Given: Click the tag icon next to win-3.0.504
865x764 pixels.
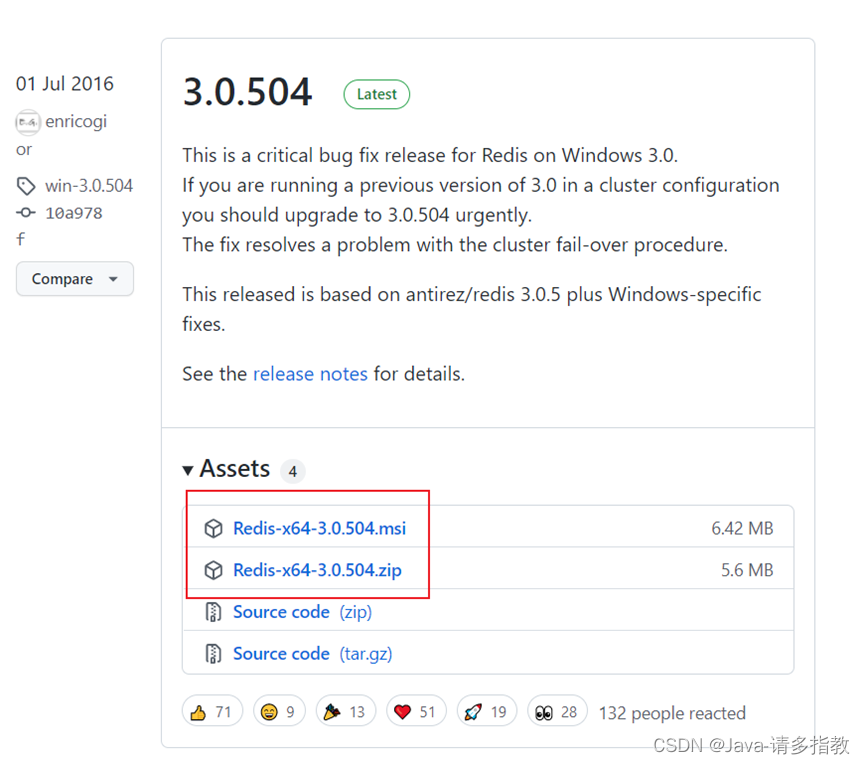Looking at the screenshot, I should (x=25, y=186).
